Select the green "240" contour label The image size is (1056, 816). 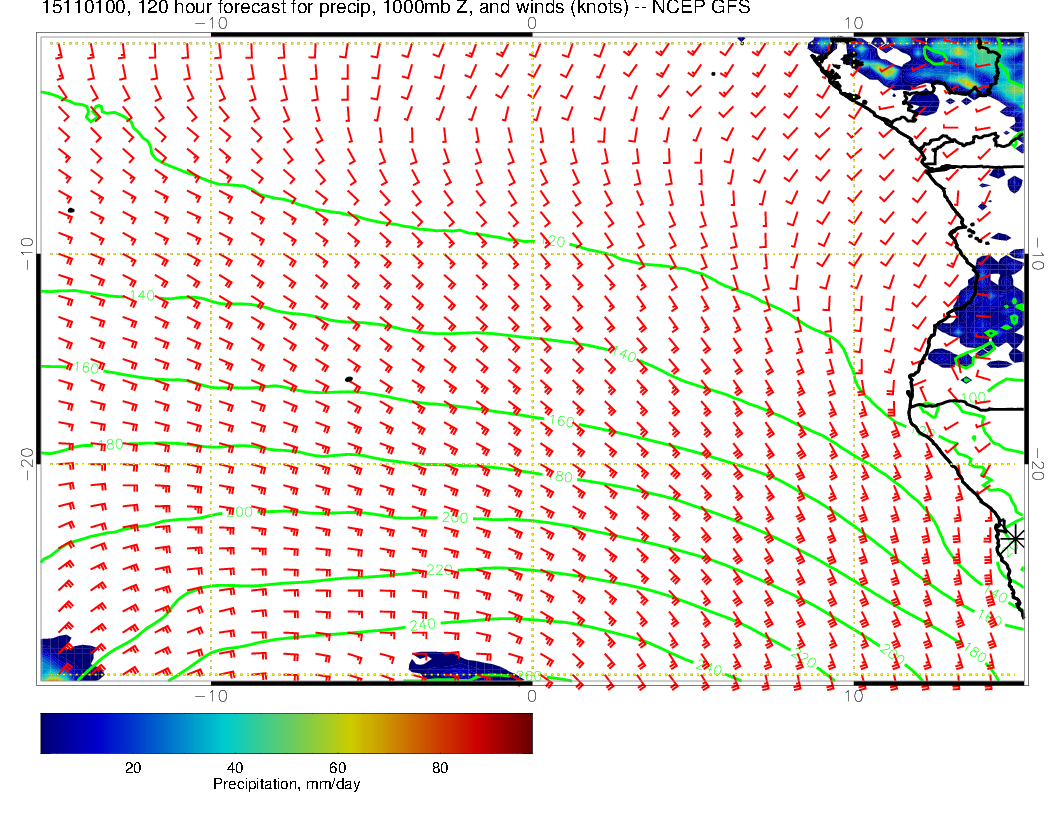click(x=424, y=625)
